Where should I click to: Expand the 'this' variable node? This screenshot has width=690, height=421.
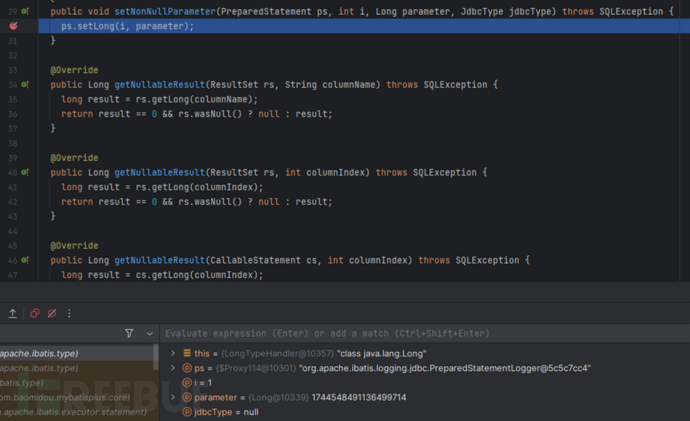pos(173,353)
